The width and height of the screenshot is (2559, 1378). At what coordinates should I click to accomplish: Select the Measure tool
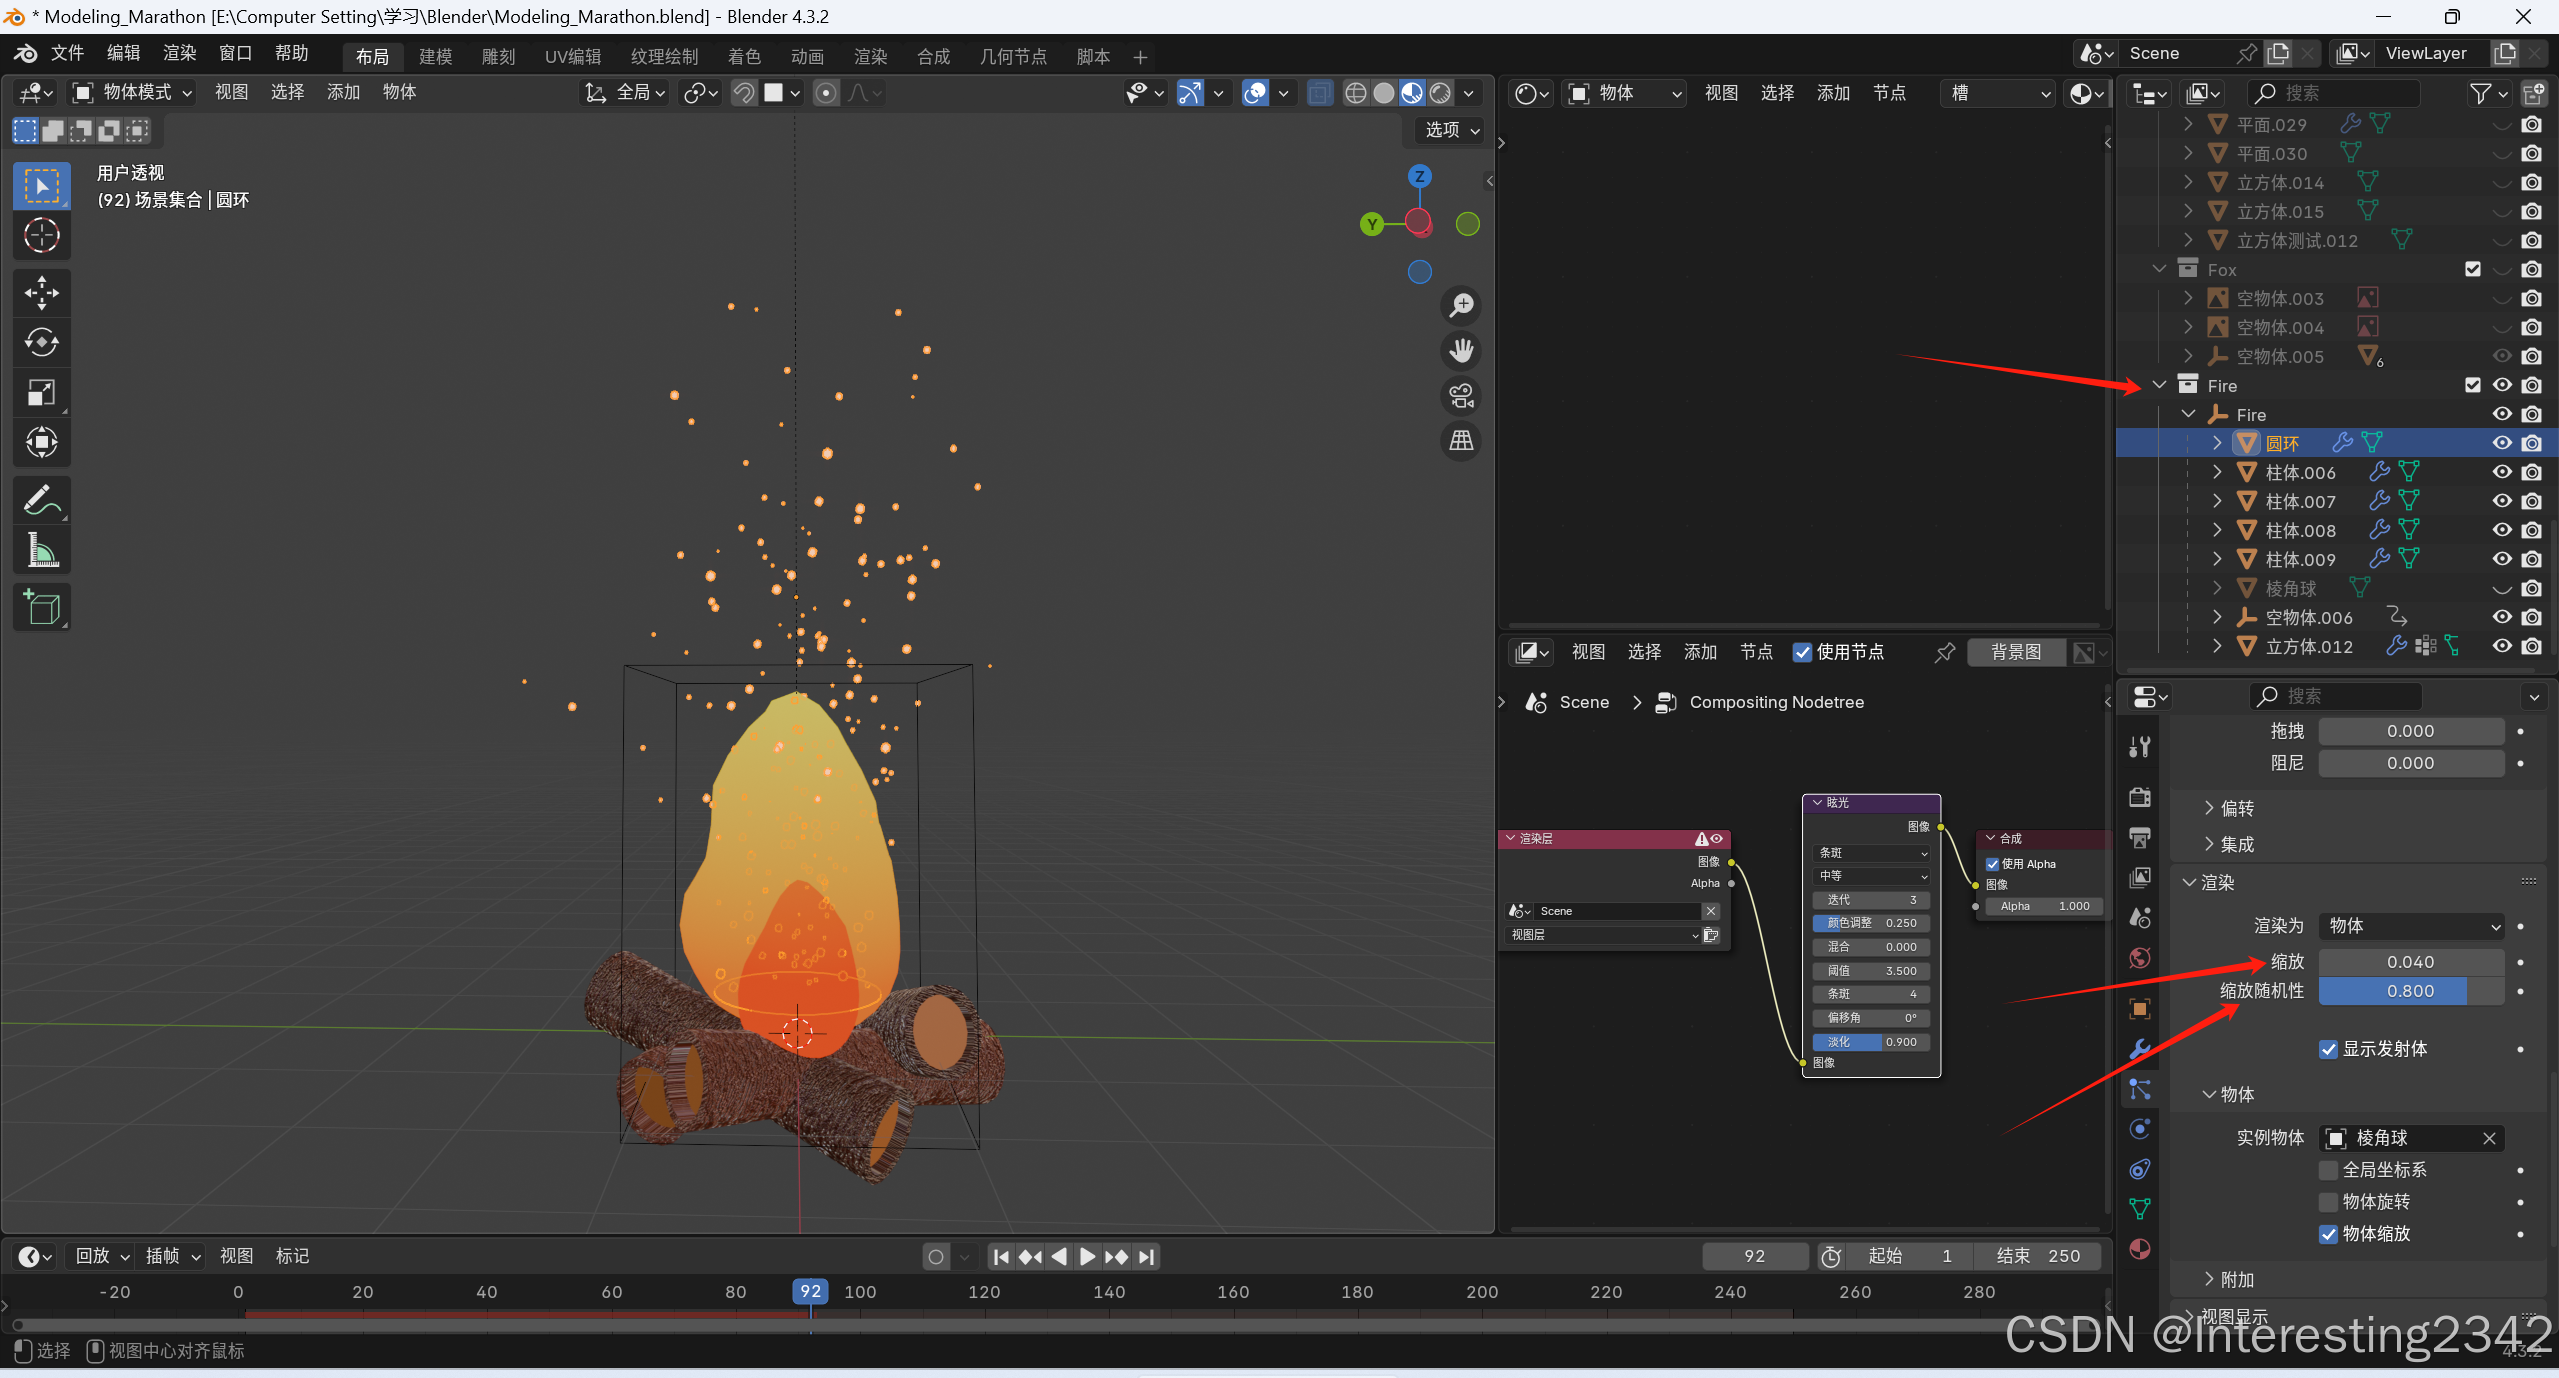click(41, 550)
